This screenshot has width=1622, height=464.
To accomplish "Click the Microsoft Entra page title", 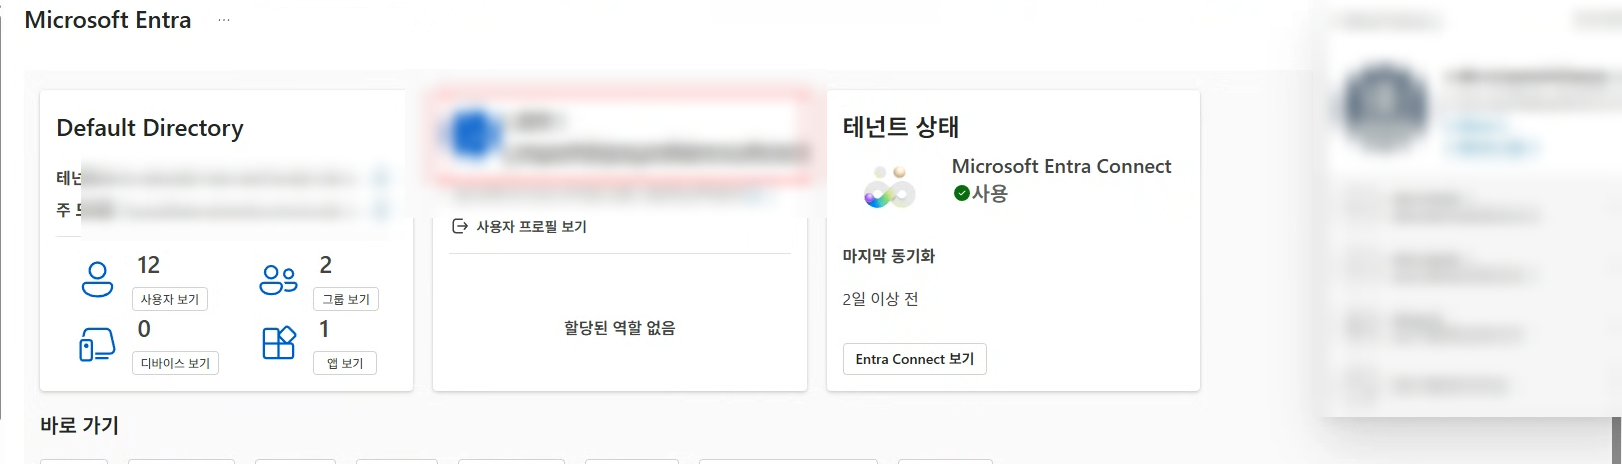I will click(108, 20).
